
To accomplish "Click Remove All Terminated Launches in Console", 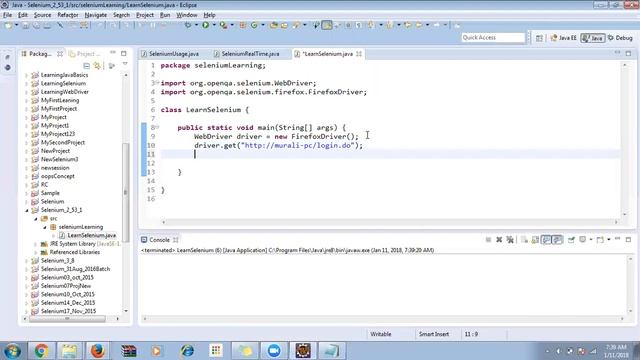I will [510, 240].
